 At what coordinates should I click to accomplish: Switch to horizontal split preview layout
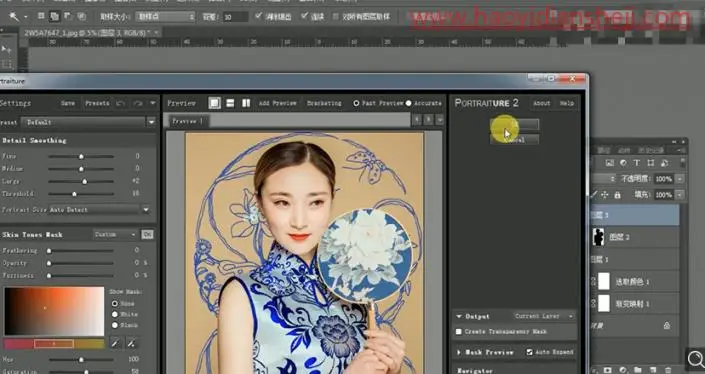click(x=230, y=103)
